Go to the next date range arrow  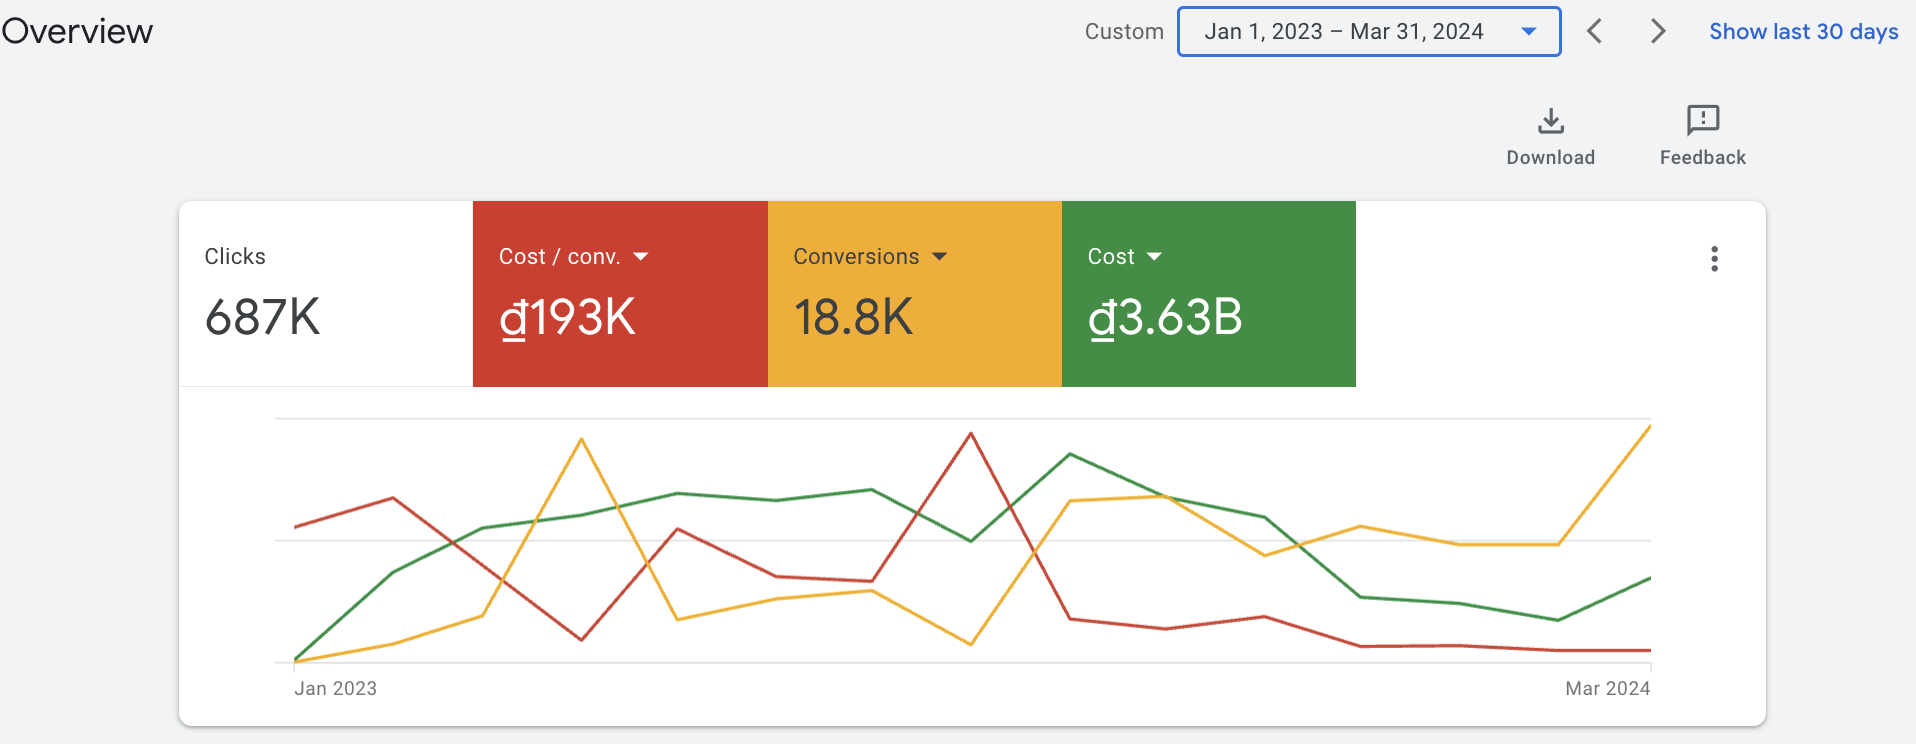(1658, 31)
